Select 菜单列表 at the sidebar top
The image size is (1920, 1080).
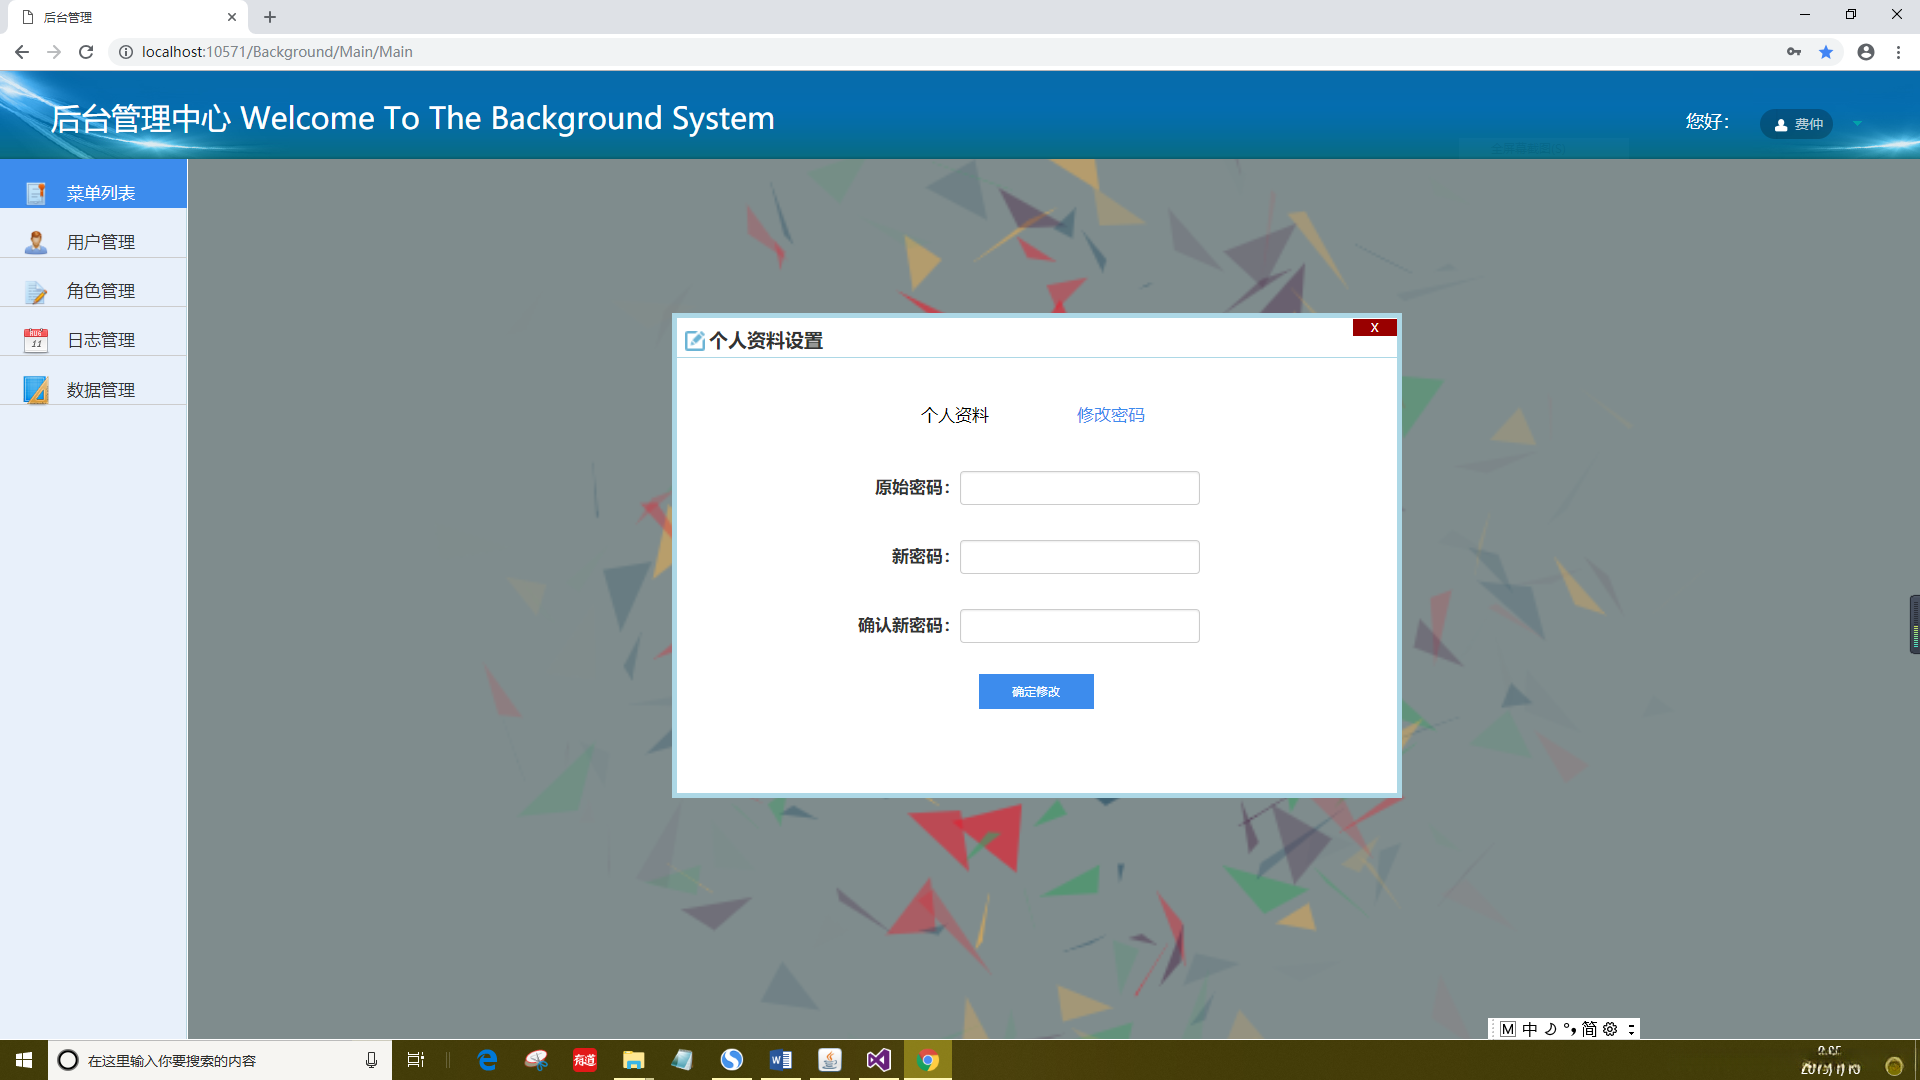(100, 192)
